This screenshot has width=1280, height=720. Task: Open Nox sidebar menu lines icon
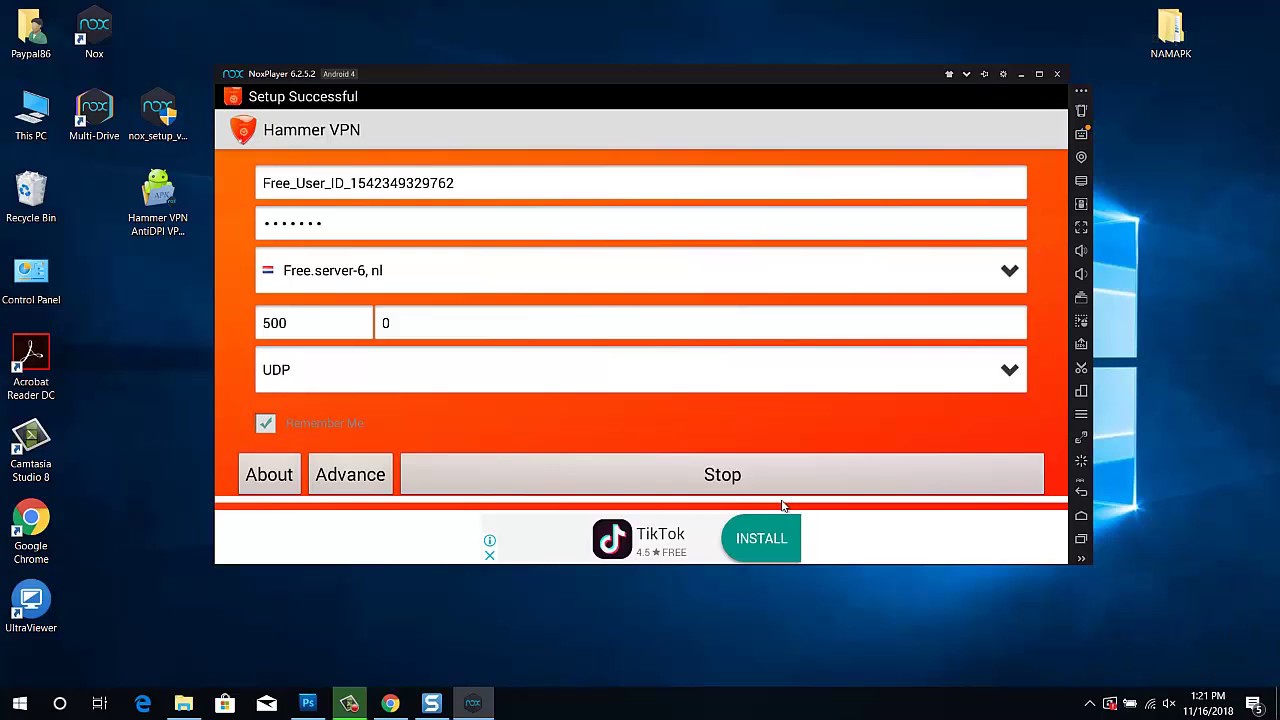coord(1081,414)
